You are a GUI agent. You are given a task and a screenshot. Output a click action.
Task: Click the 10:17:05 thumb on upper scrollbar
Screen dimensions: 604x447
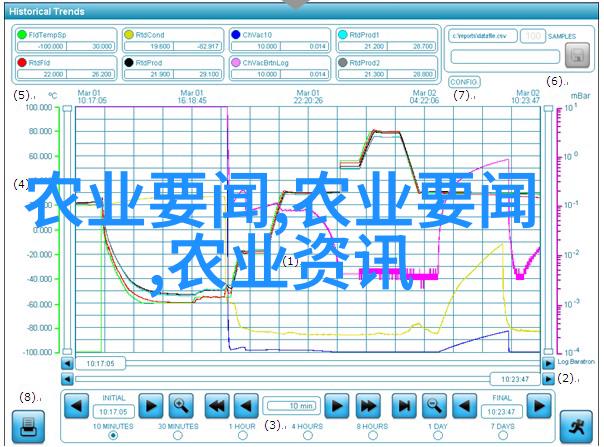point(100,363)
